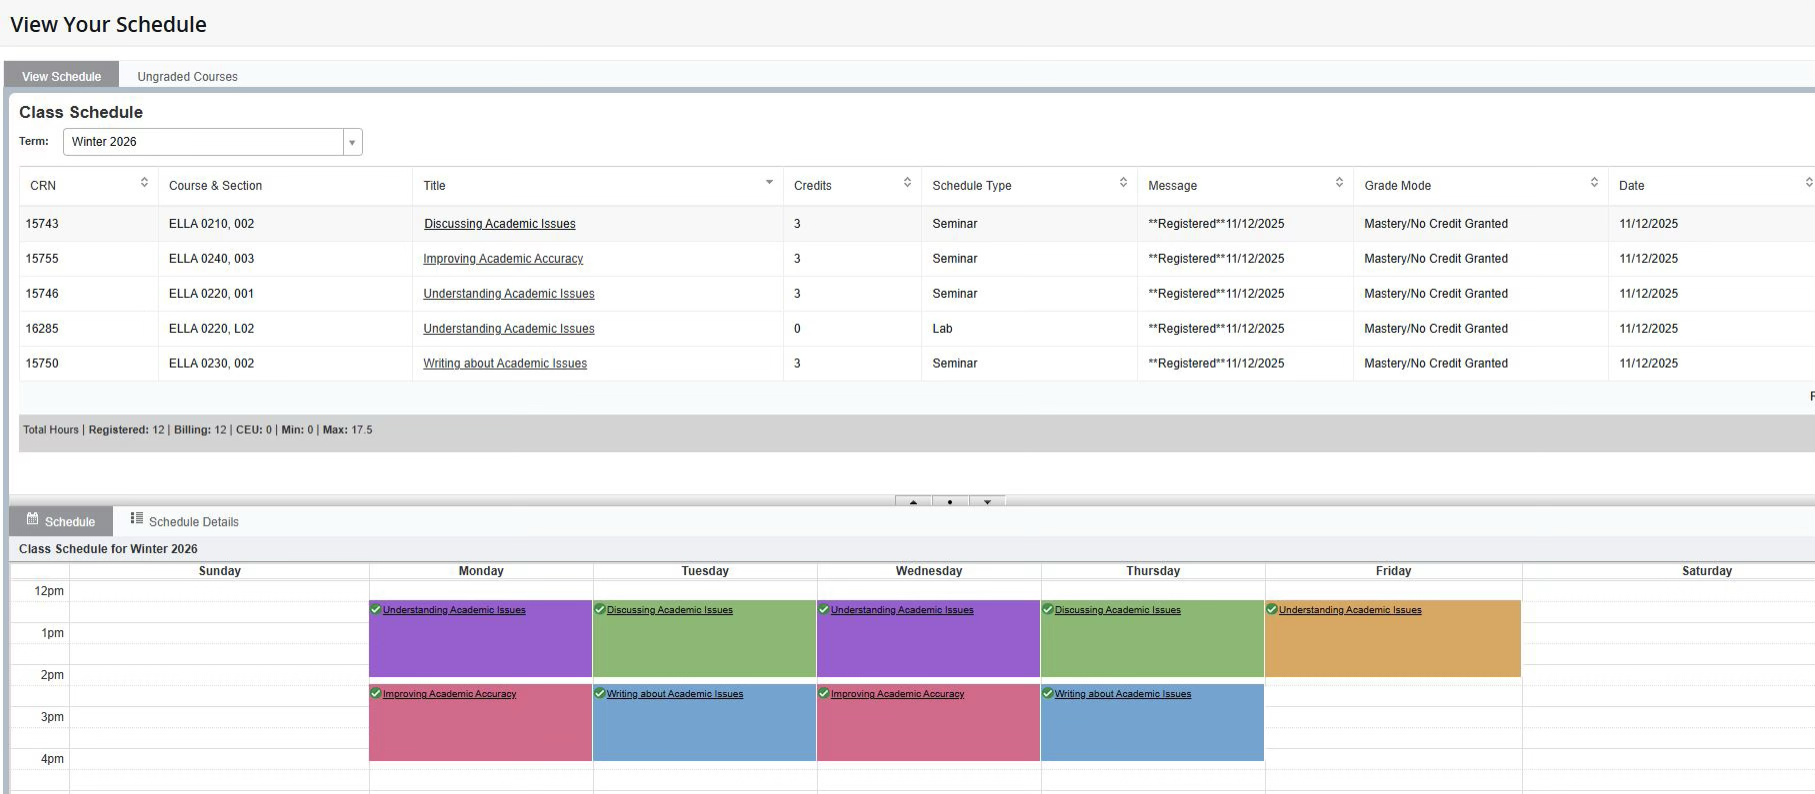Toggle the sort icon on Grade Mode

coord(1594,182)
